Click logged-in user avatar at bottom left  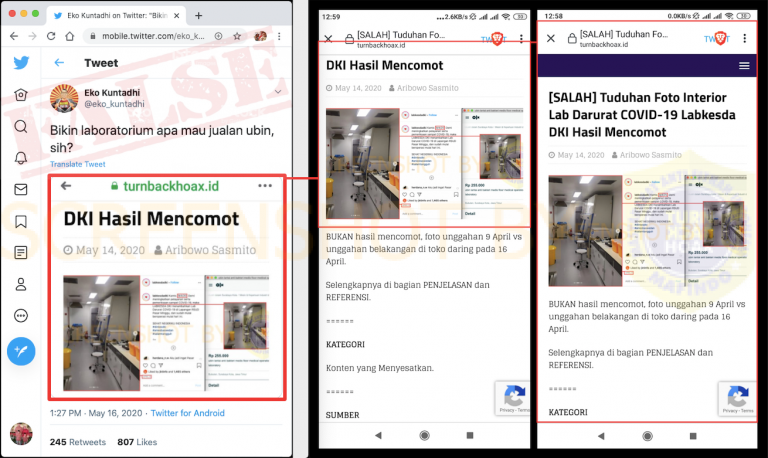click(21, 434)
